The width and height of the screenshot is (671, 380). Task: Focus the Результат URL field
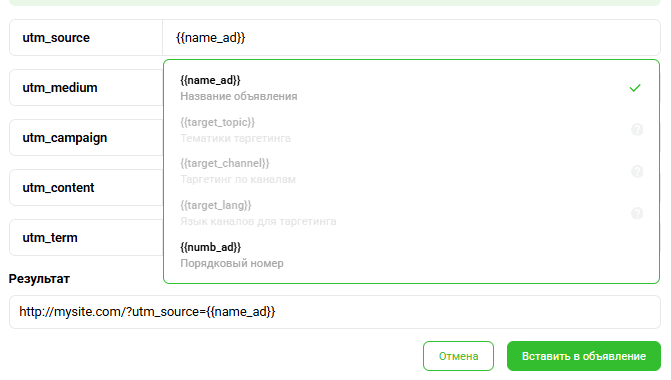click(x=335, y=312)
